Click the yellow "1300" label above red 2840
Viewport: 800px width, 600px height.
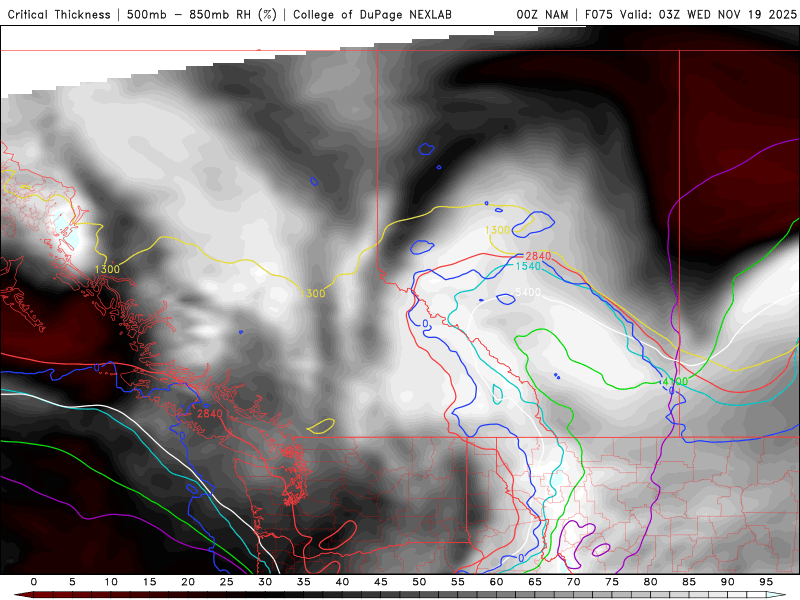[x=497, y=230]
